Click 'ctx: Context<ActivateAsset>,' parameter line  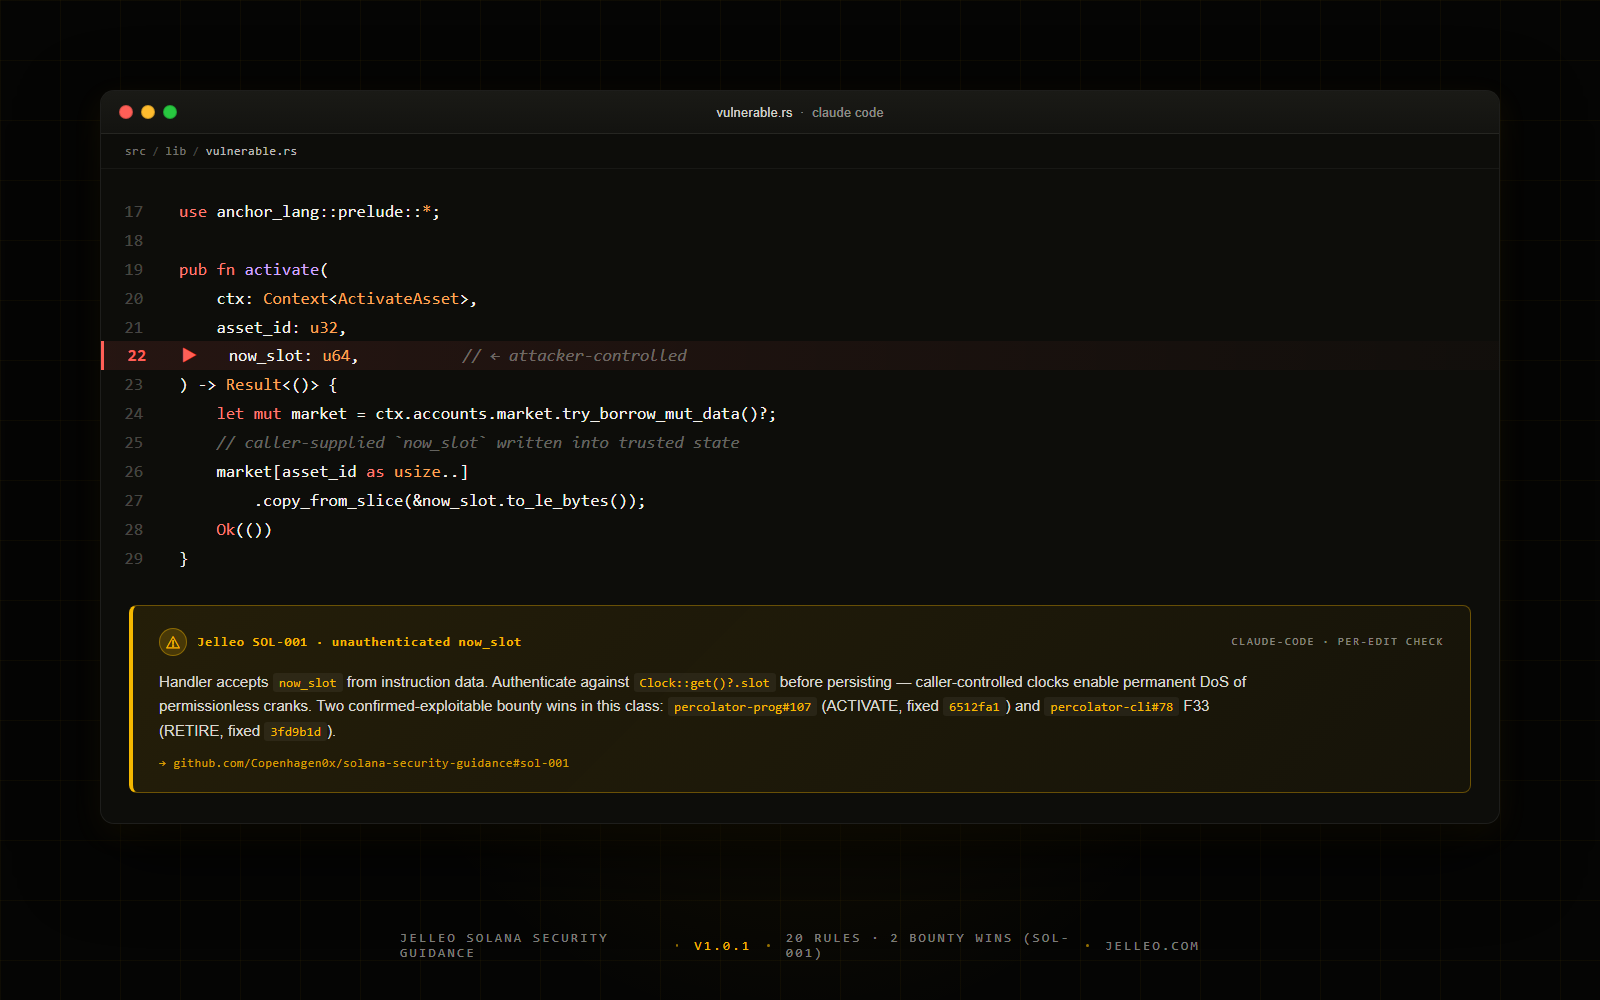pyautogui.click(x=347, y=299)
